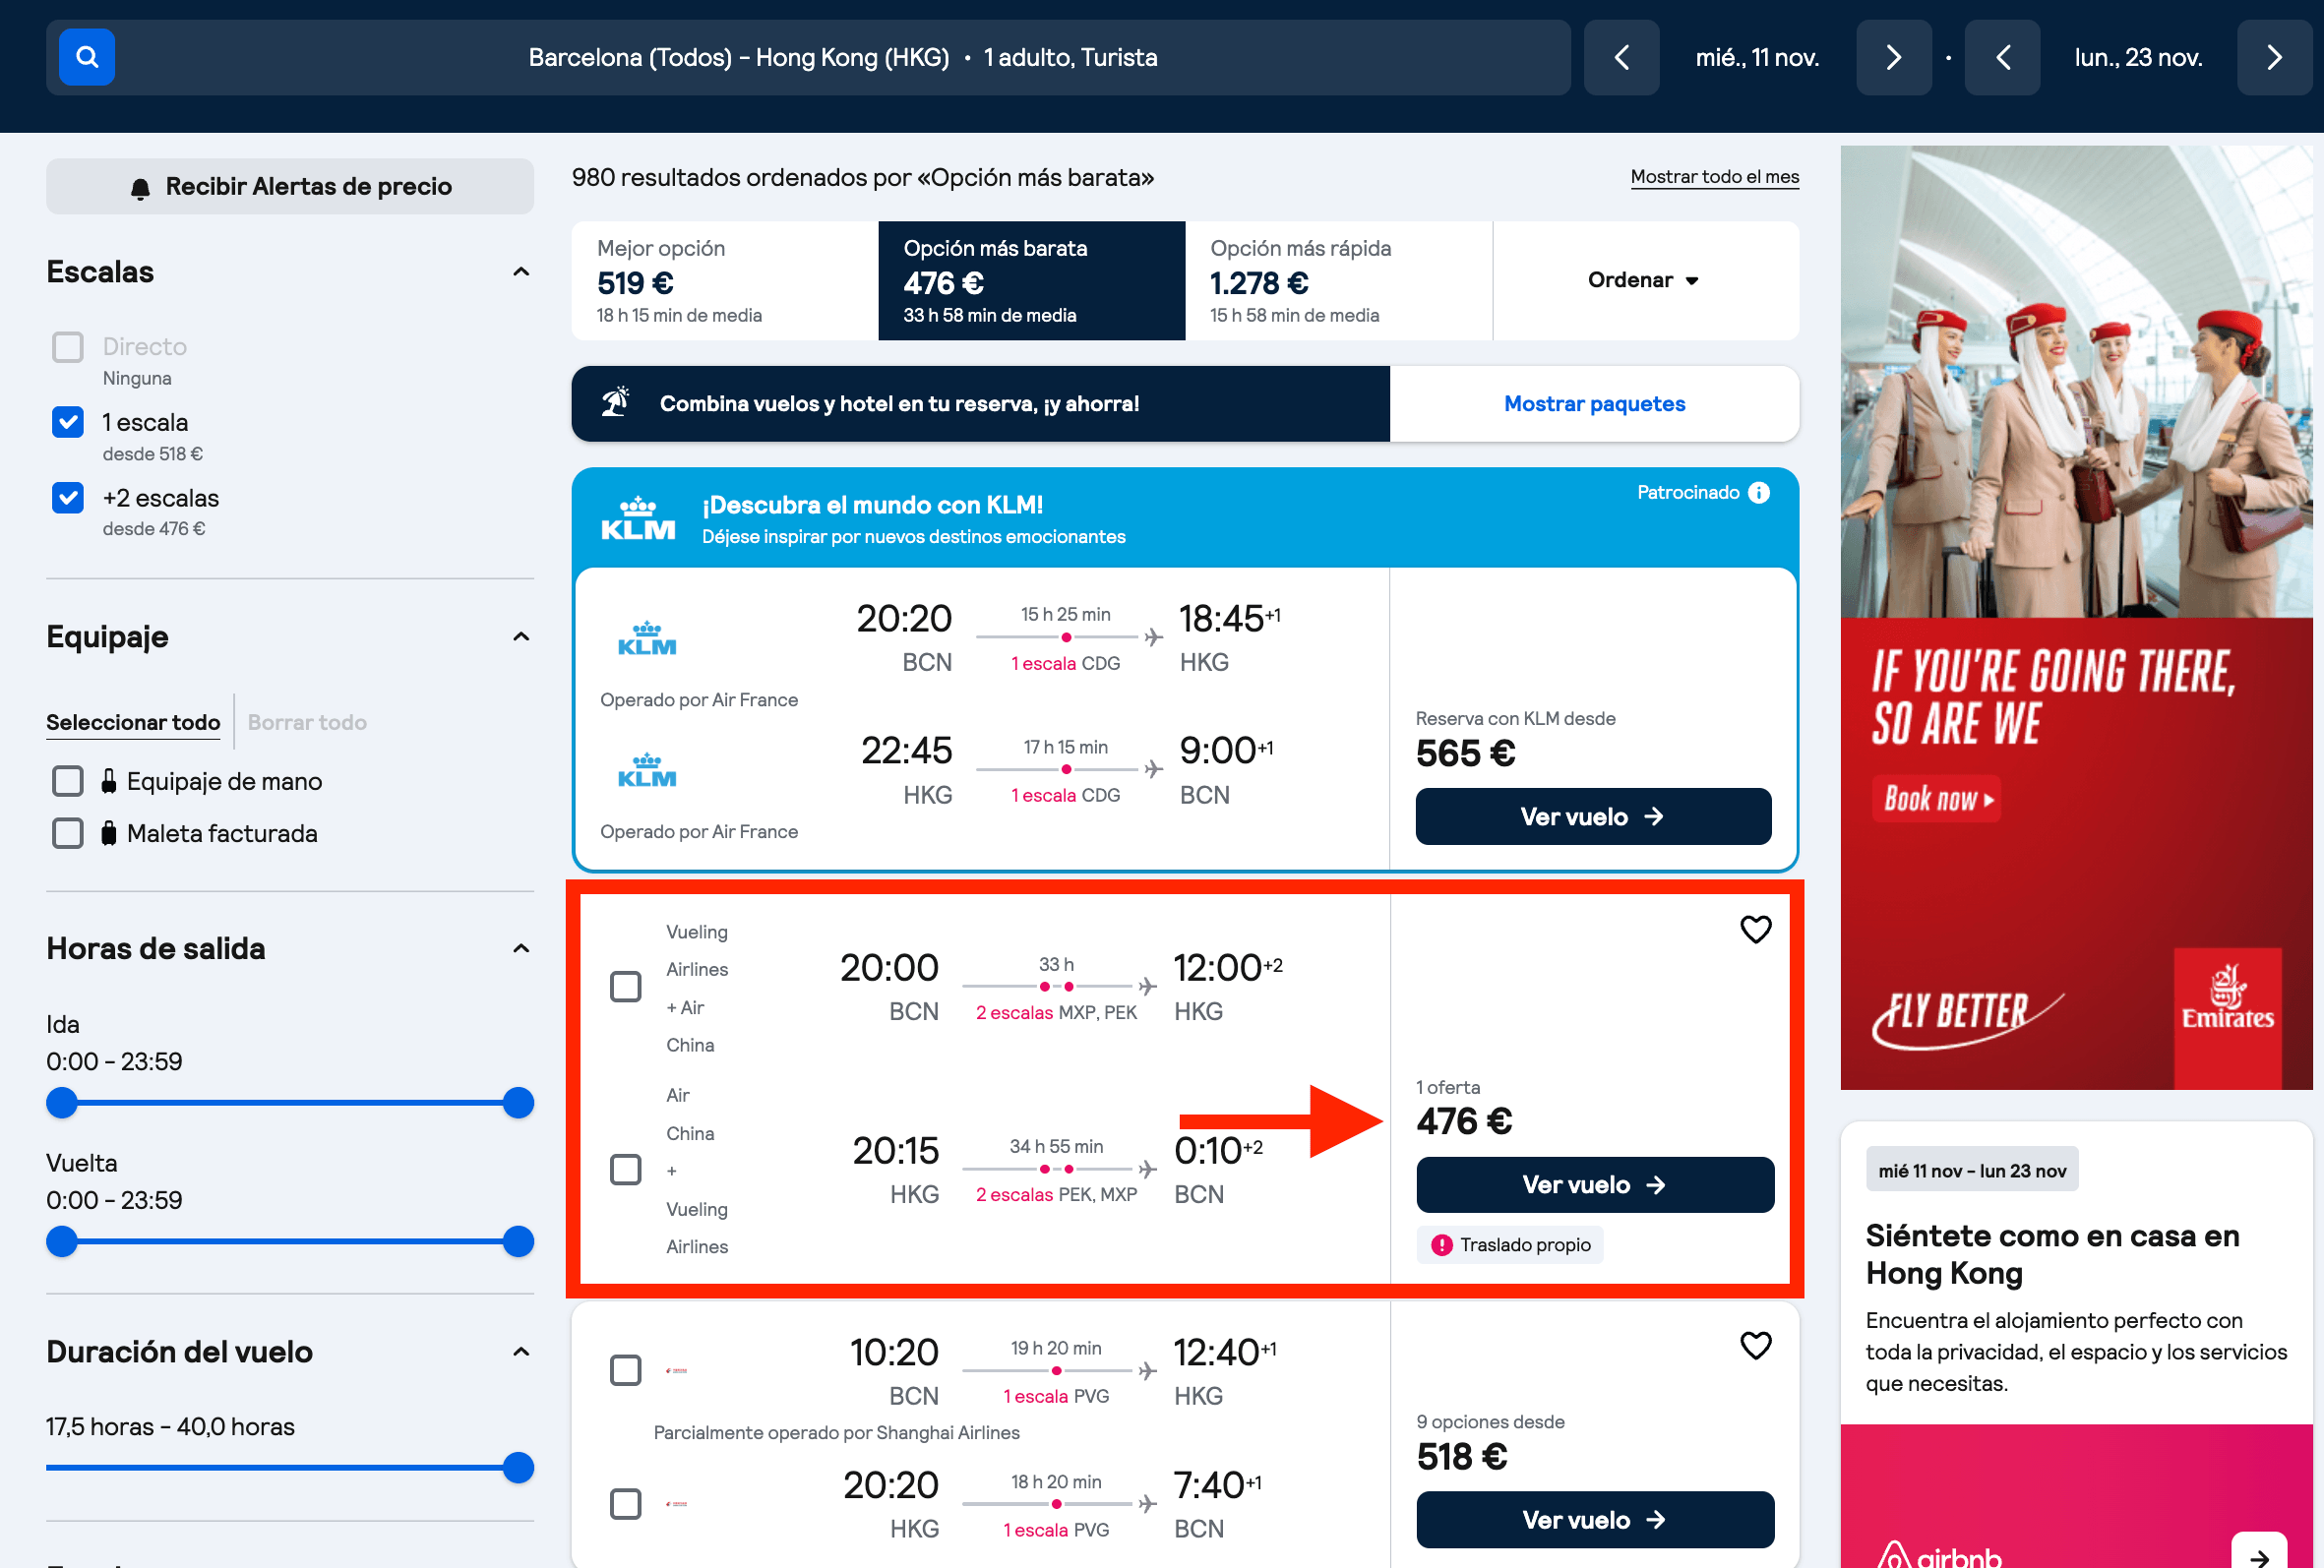Click 1 escala PVG on the 10:20 flight
This screenshot has width=2324, height=1568.
(1056, 1396)
